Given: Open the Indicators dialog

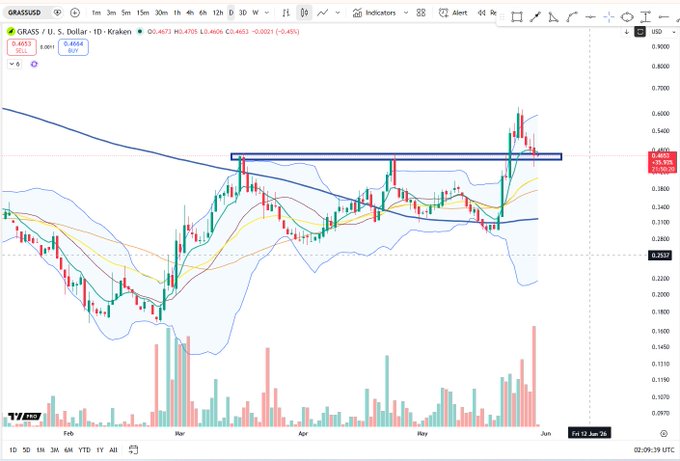Looking at the screenshot, I should click(x=374, y=13).
